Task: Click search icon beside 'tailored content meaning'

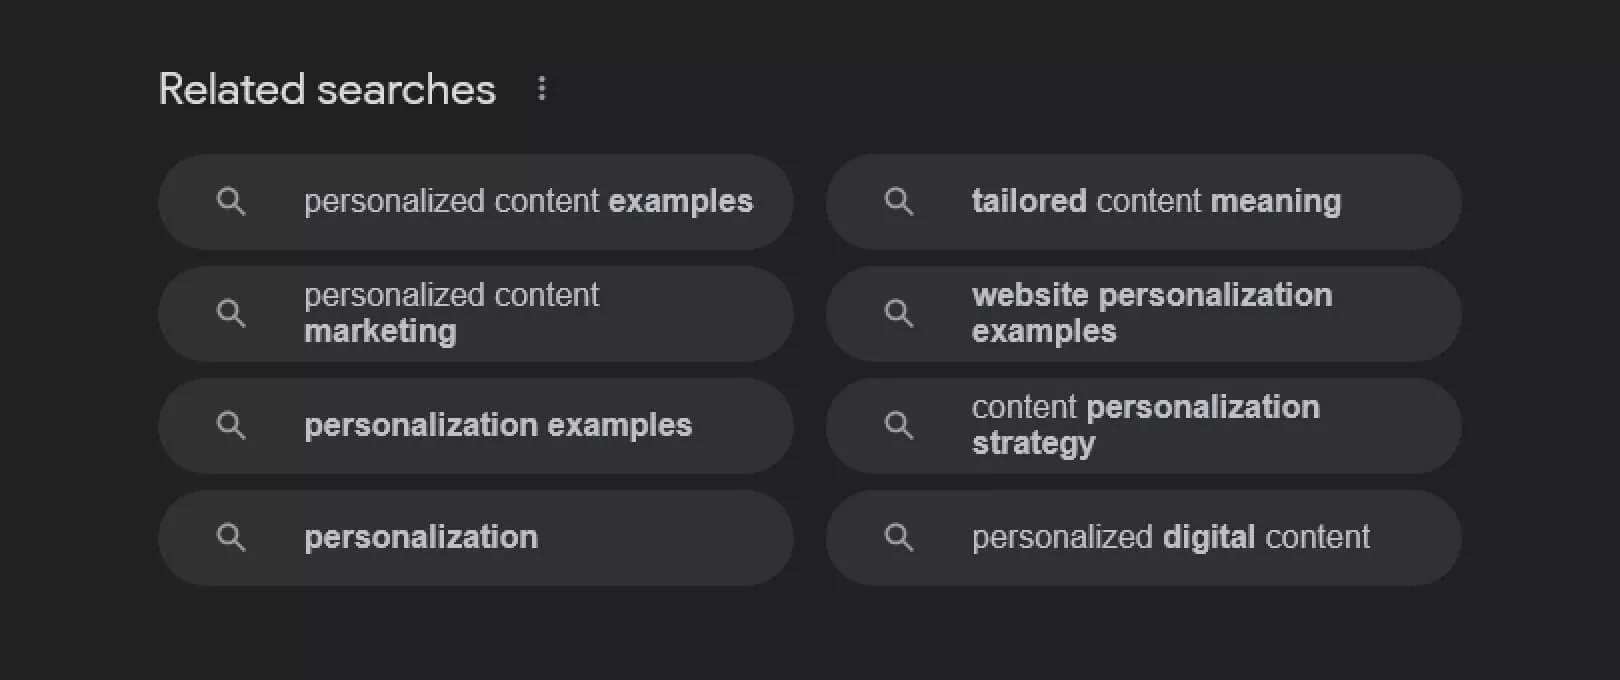Action: (x=899, y=202)
